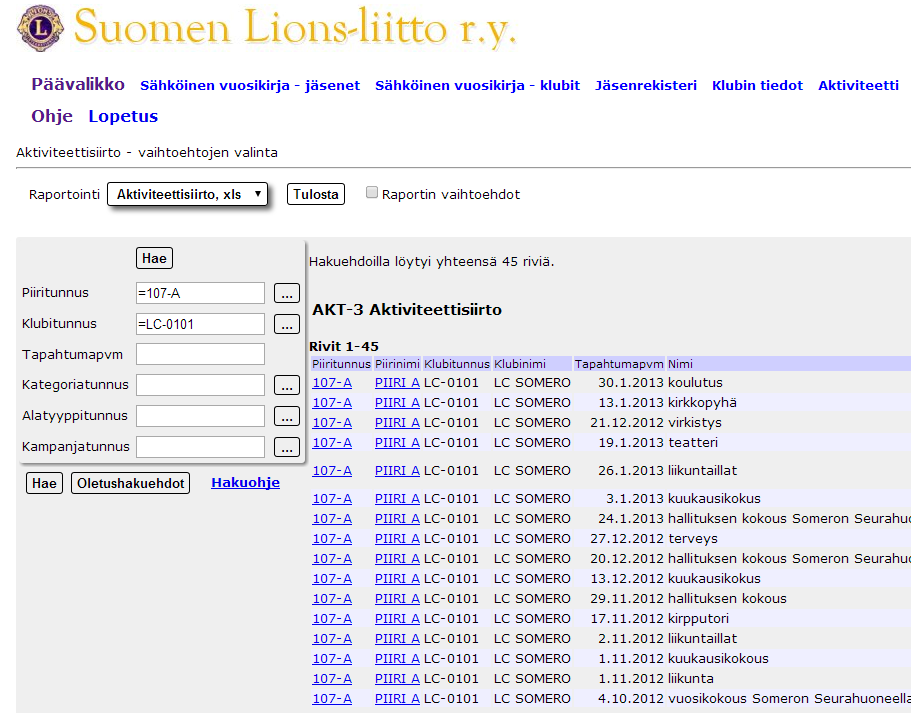
Task: Select the Aktiviteetti menu item
Action: [858, 85]
